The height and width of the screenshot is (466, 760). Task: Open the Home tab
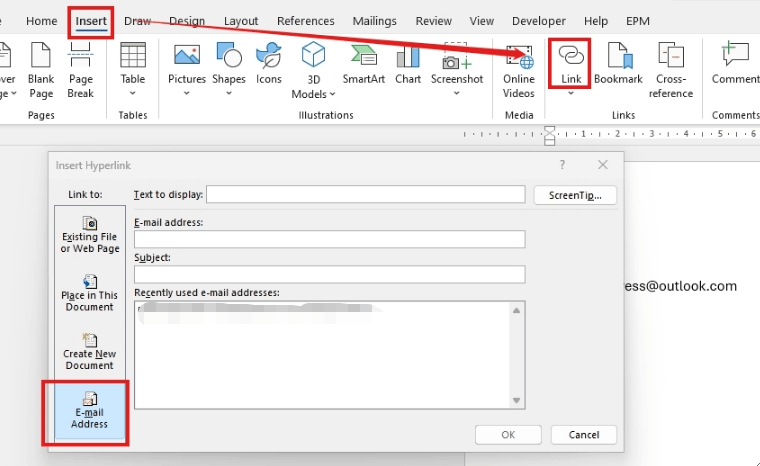pyautogui.click(x=42, y=21)
